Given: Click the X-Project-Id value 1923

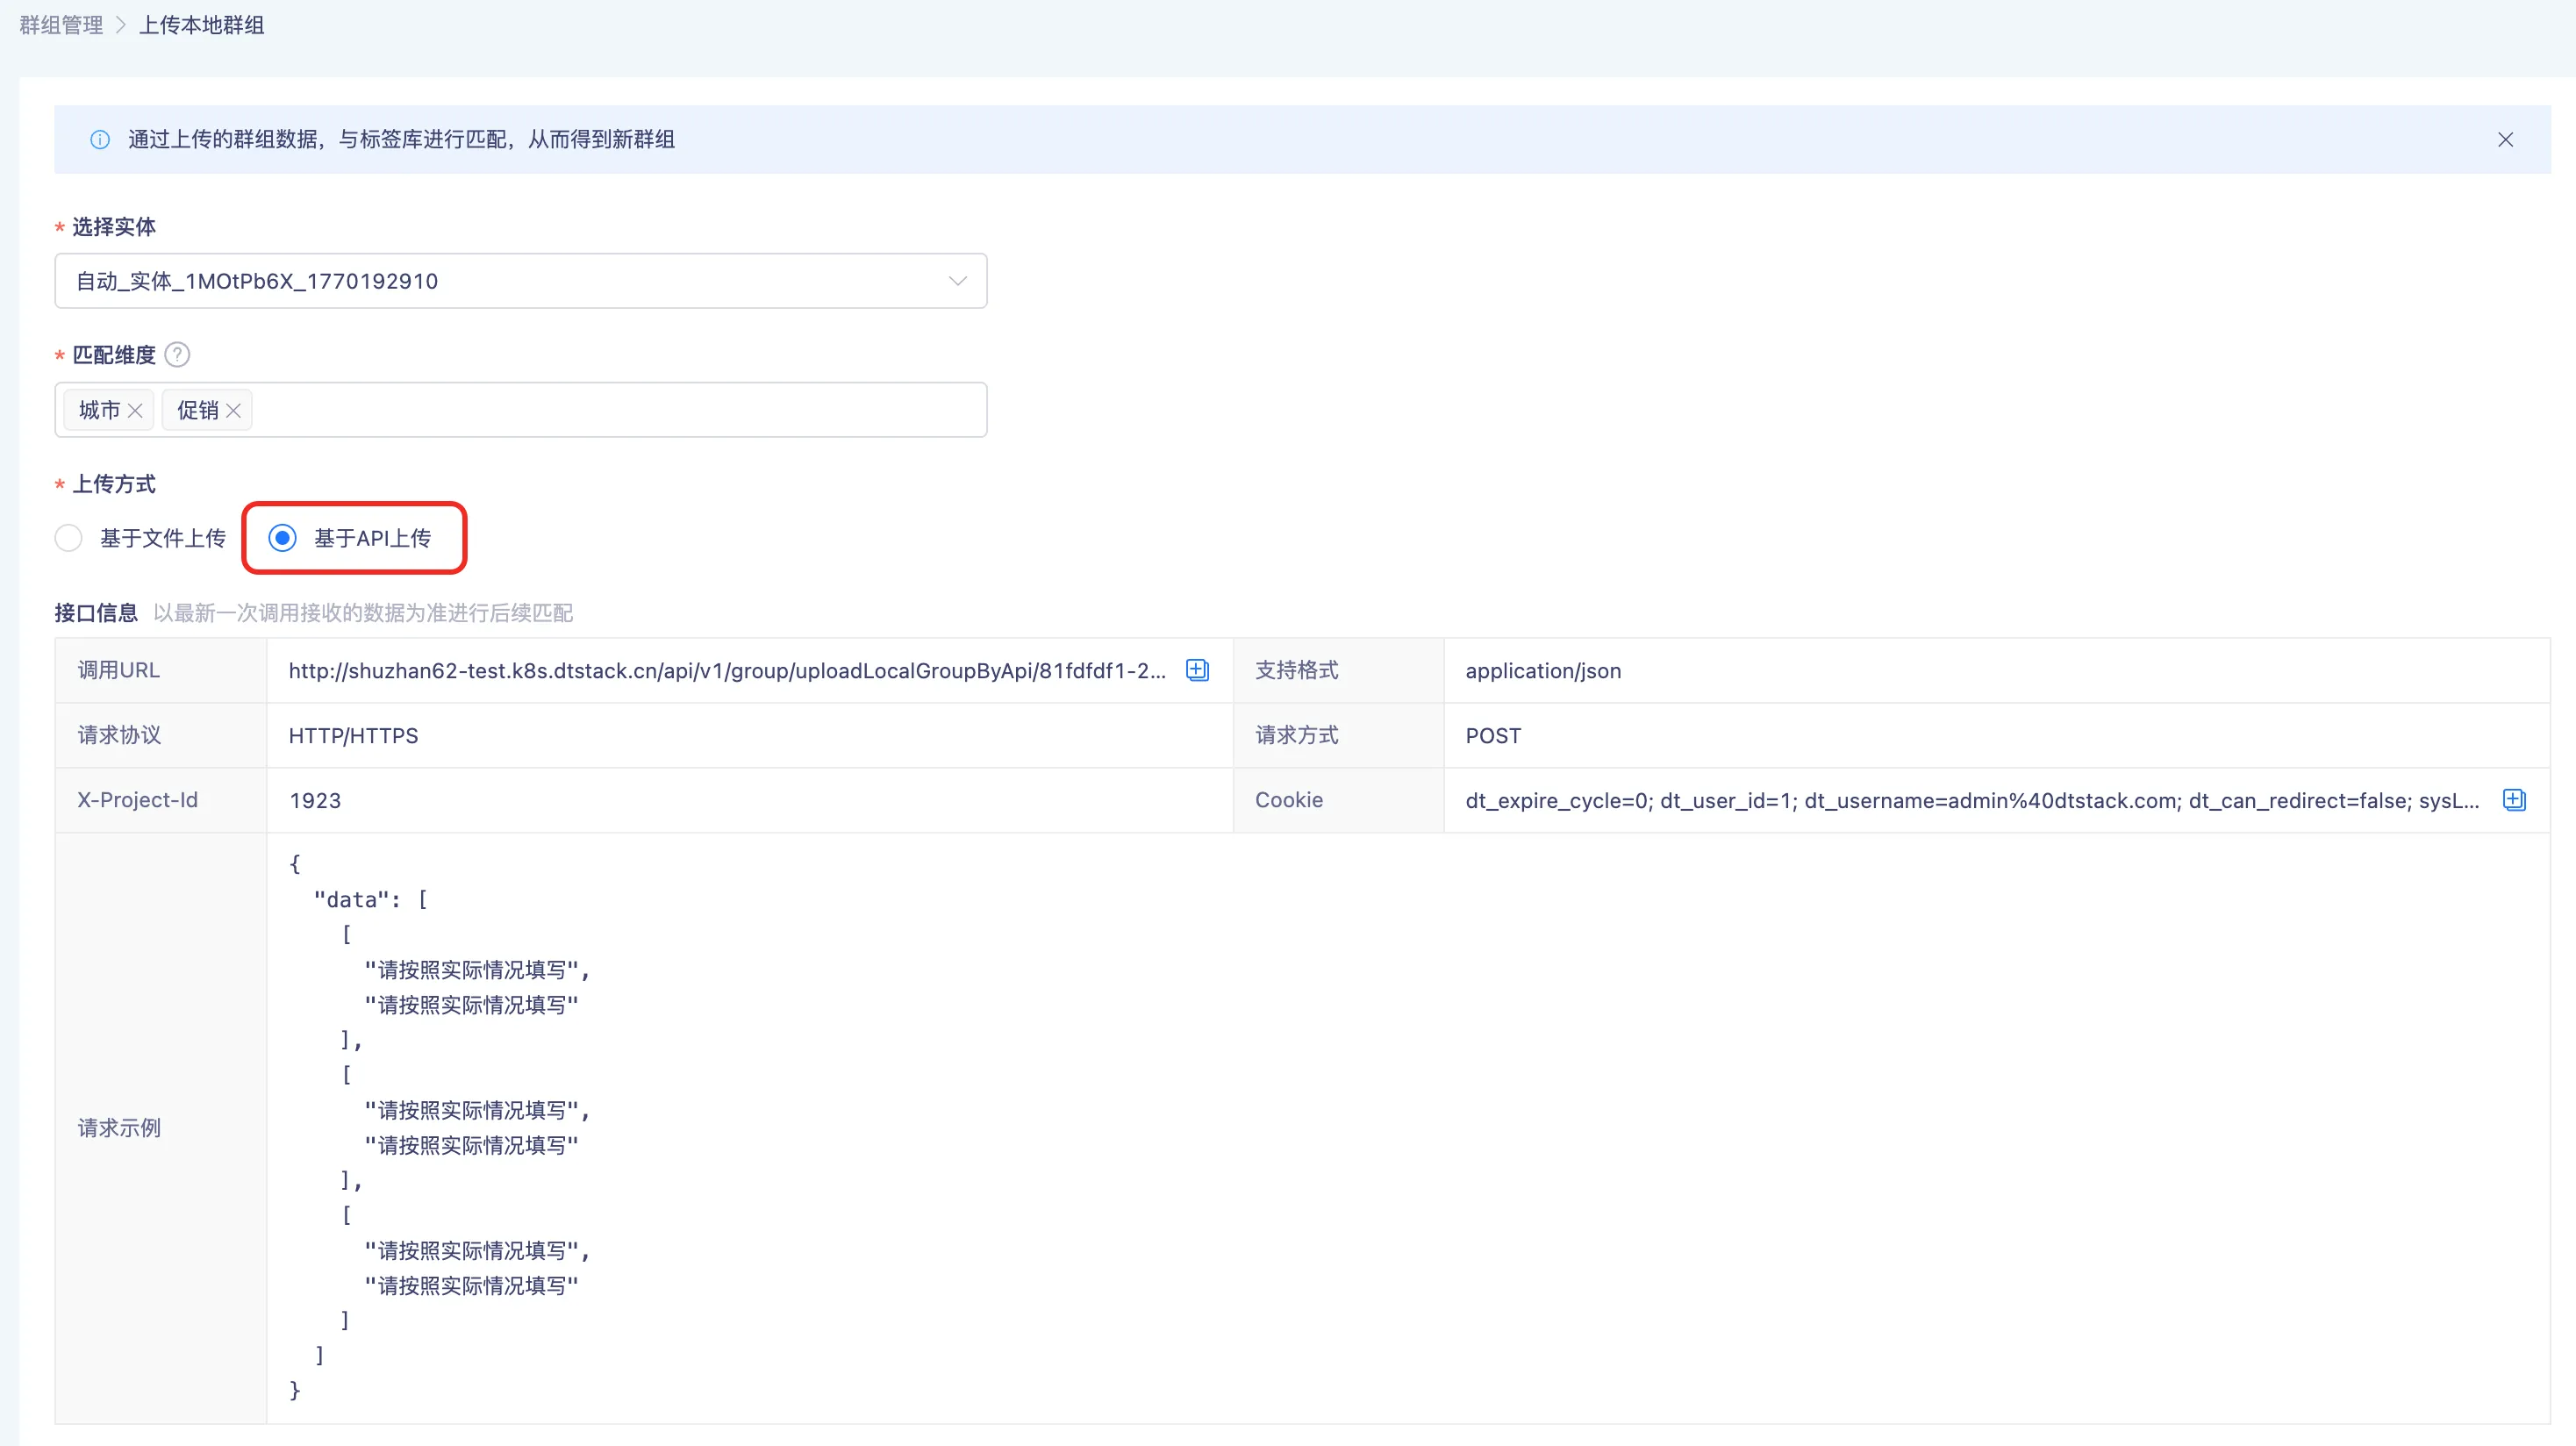Looking at the screenshot, I should coord(315,801).
